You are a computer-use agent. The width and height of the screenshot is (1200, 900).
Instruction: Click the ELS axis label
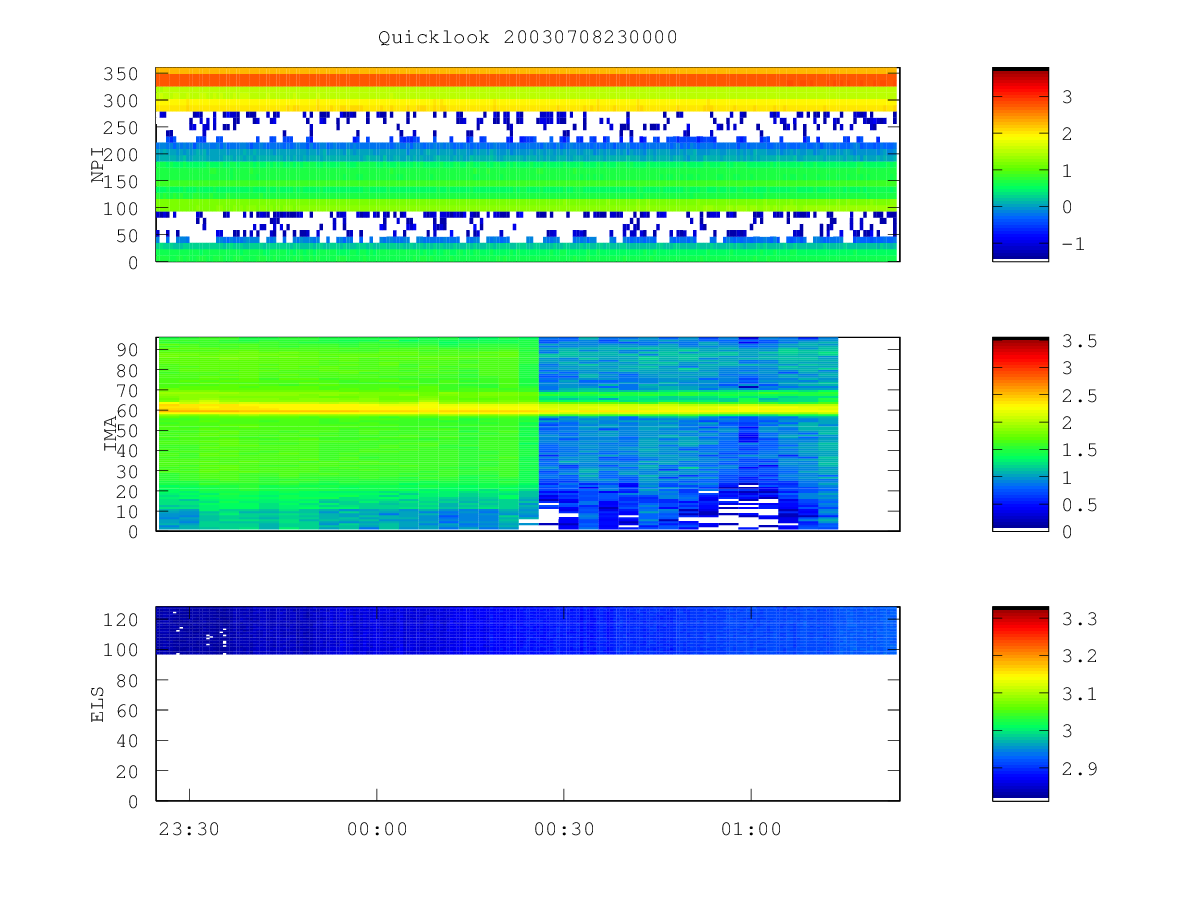[98, 704]
